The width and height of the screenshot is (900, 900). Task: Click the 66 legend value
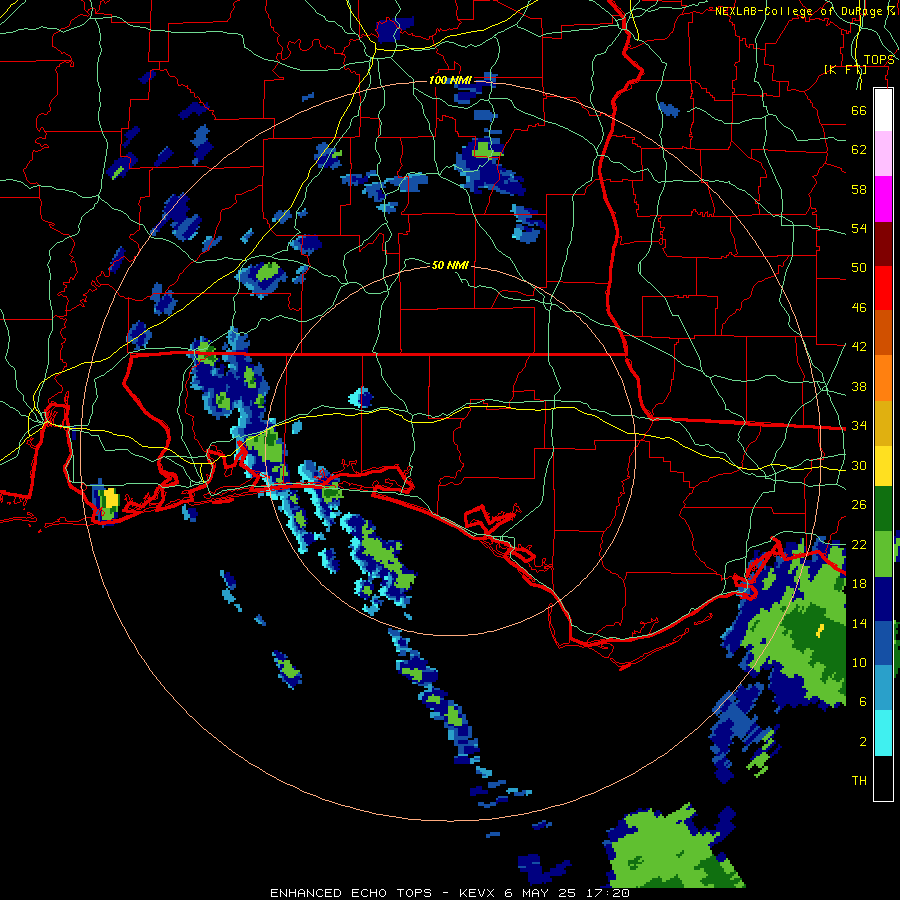(x=859, y=110)
